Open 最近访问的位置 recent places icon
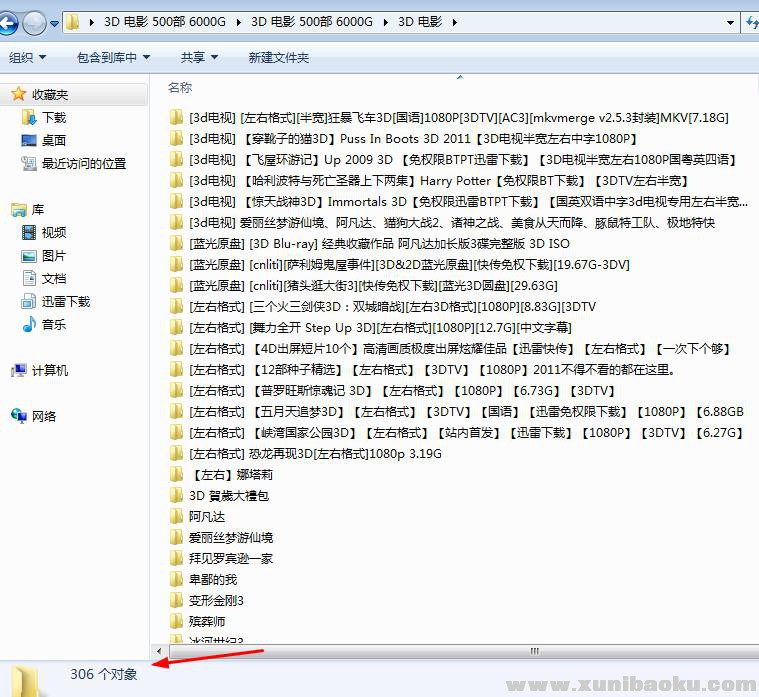759x697 pixels. pyautogui.click(x=29, y=164)
